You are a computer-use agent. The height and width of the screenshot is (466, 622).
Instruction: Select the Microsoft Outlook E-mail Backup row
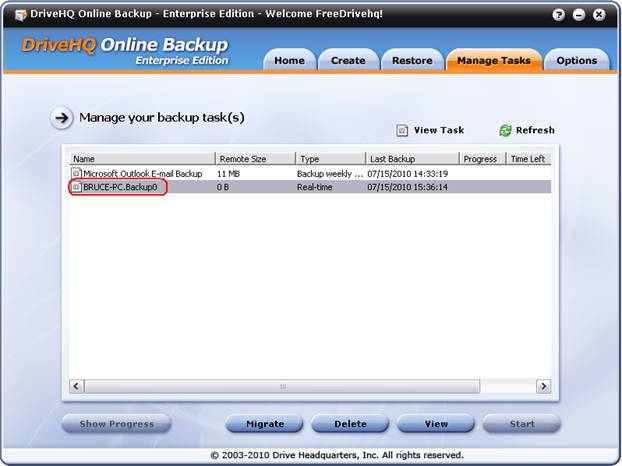coord(310,173)
